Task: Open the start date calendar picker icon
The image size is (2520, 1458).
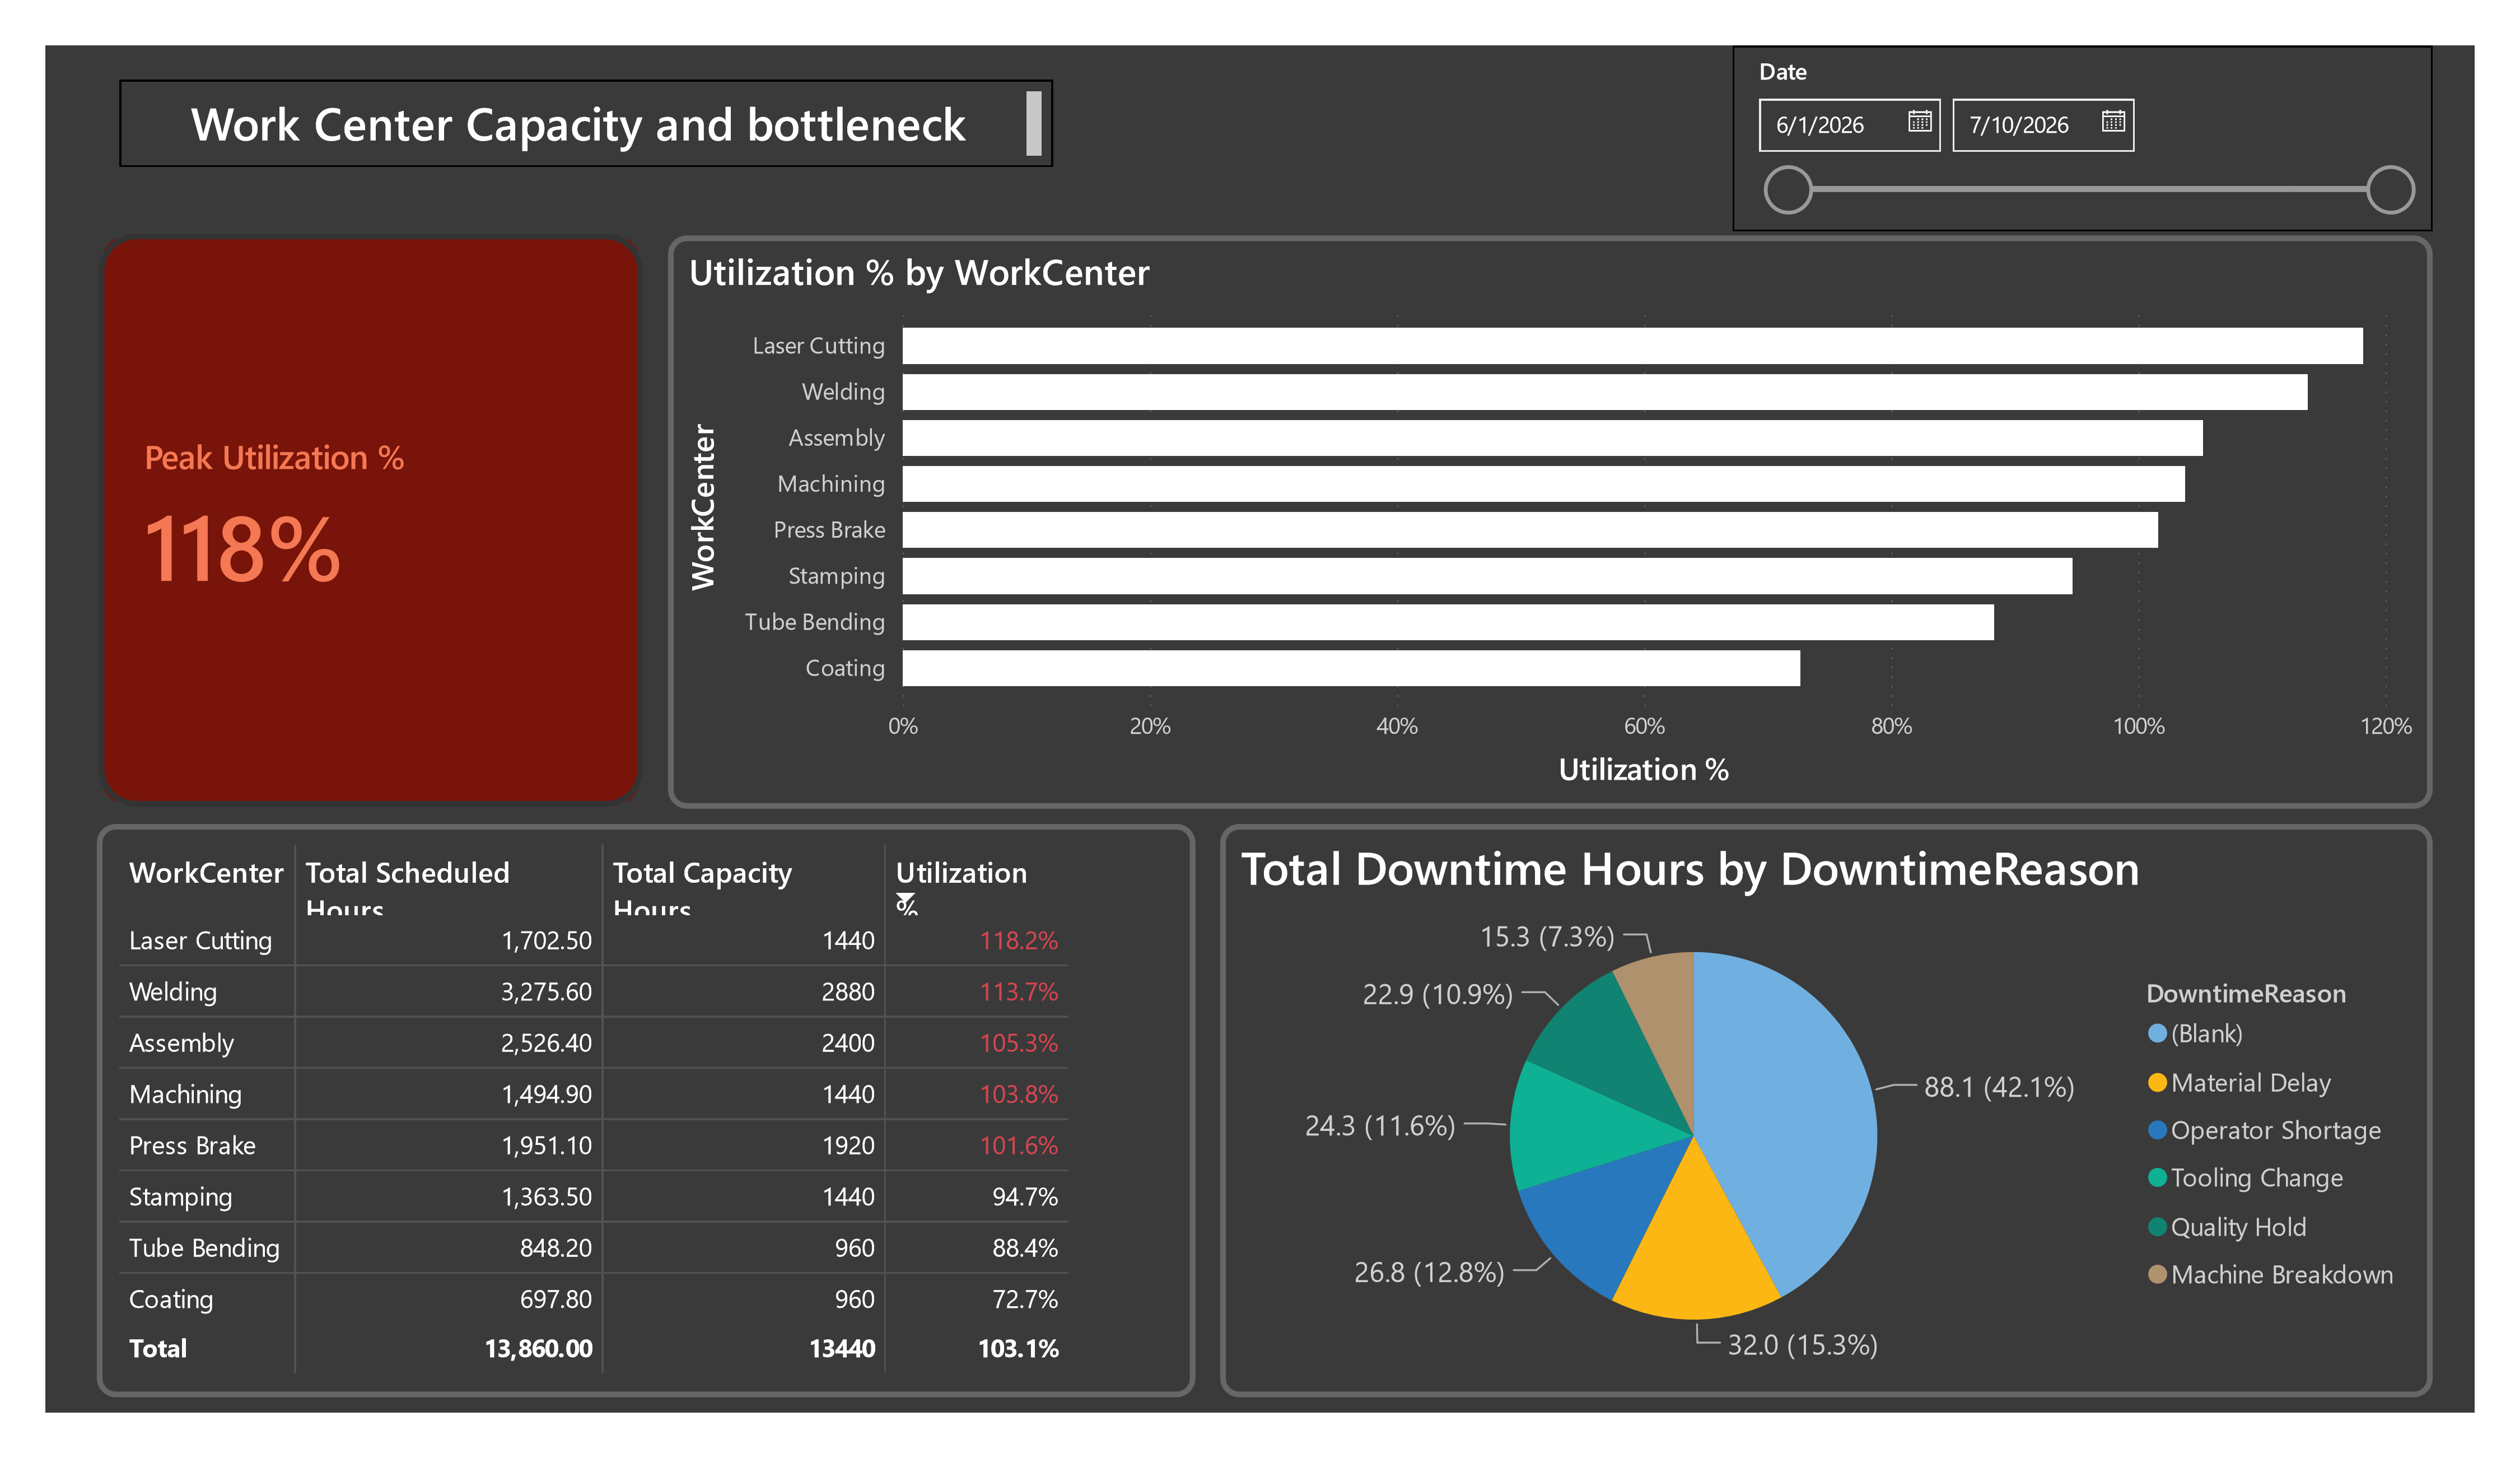Action: [1919, 121]
